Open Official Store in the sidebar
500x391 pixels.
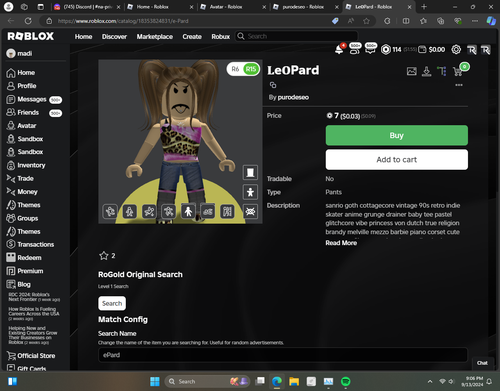click(x=31, y=356)
